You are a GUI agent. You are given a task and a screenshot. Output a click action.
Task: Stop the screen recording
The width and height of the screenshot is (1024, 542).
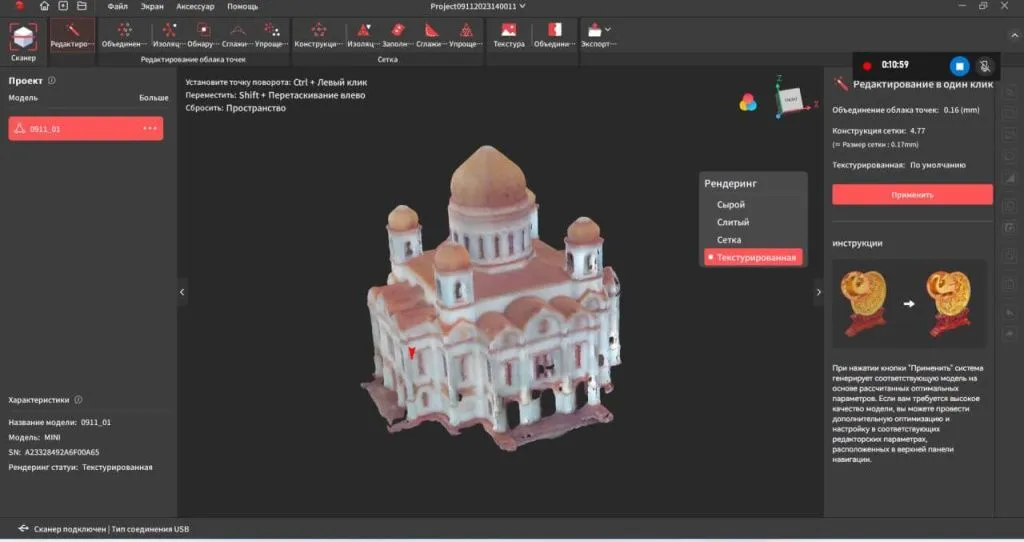(x=959, y=65)
